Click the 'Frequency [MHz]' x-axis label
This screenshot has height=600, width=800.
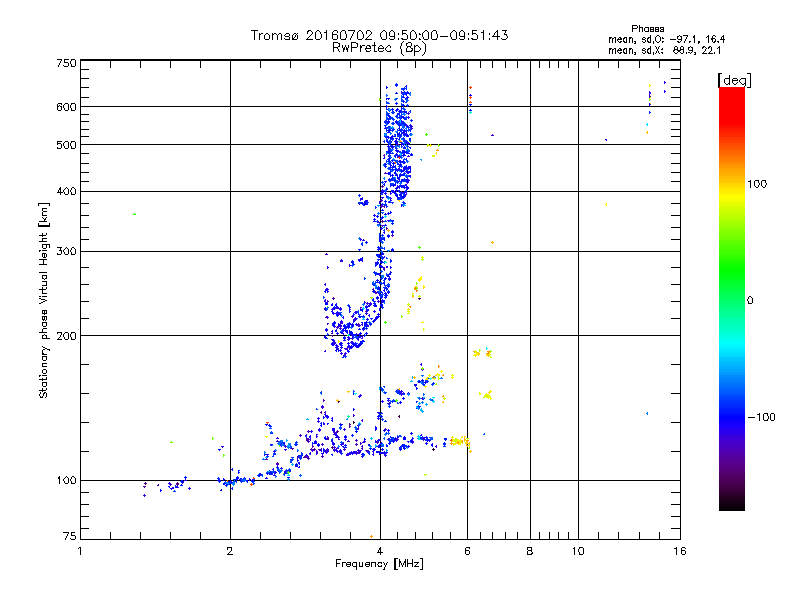click(x=379, y=564)
